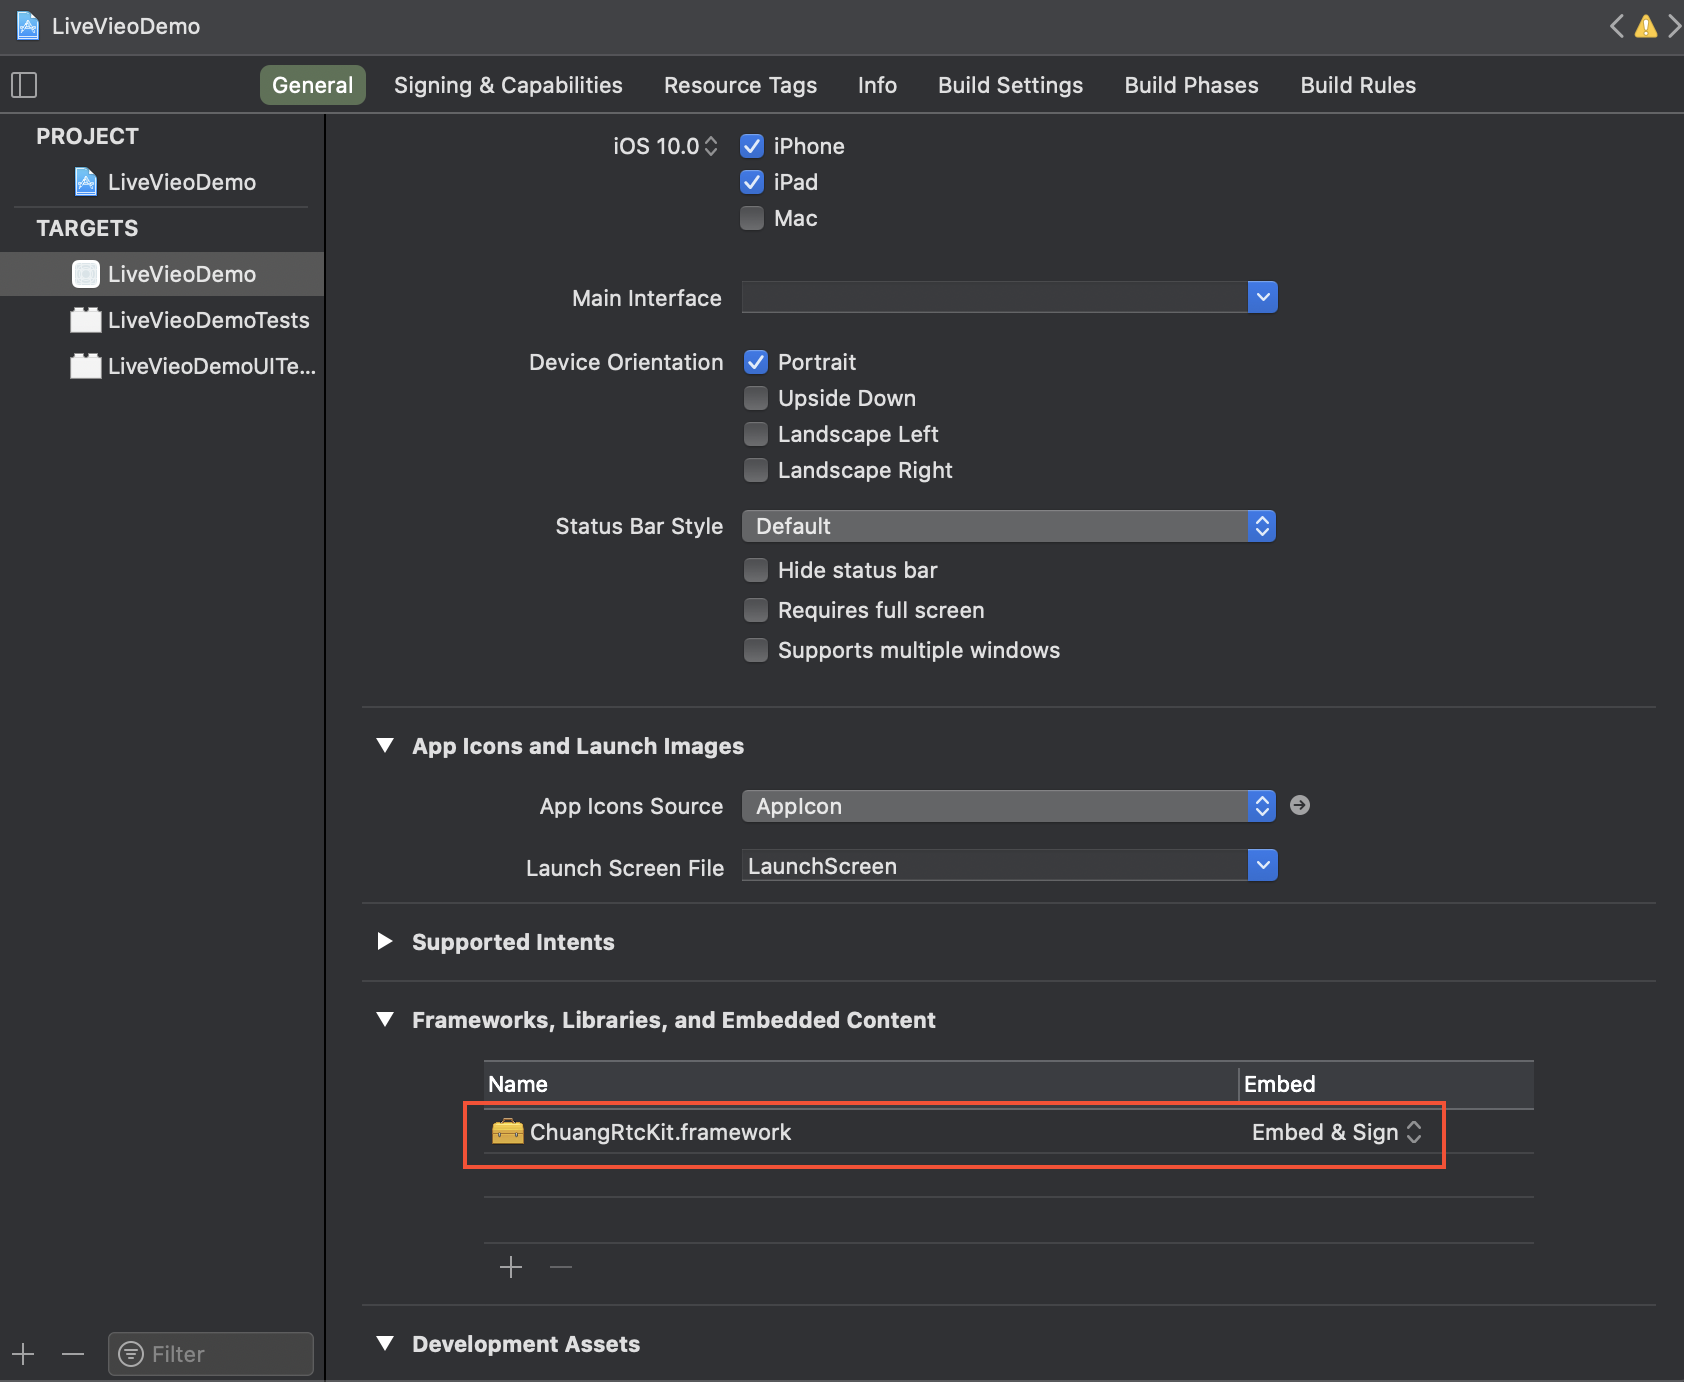Open App Icons Source dropdown
Image resolution: width=1684 pixels, height=1382 pixels.
(x=1009, y=806)
